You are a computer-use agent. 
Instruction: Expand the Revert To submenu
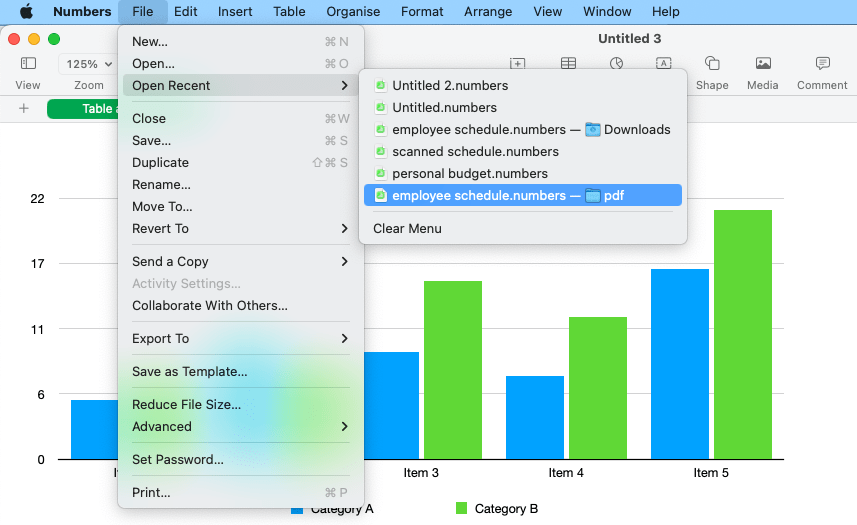pos(240,229)
